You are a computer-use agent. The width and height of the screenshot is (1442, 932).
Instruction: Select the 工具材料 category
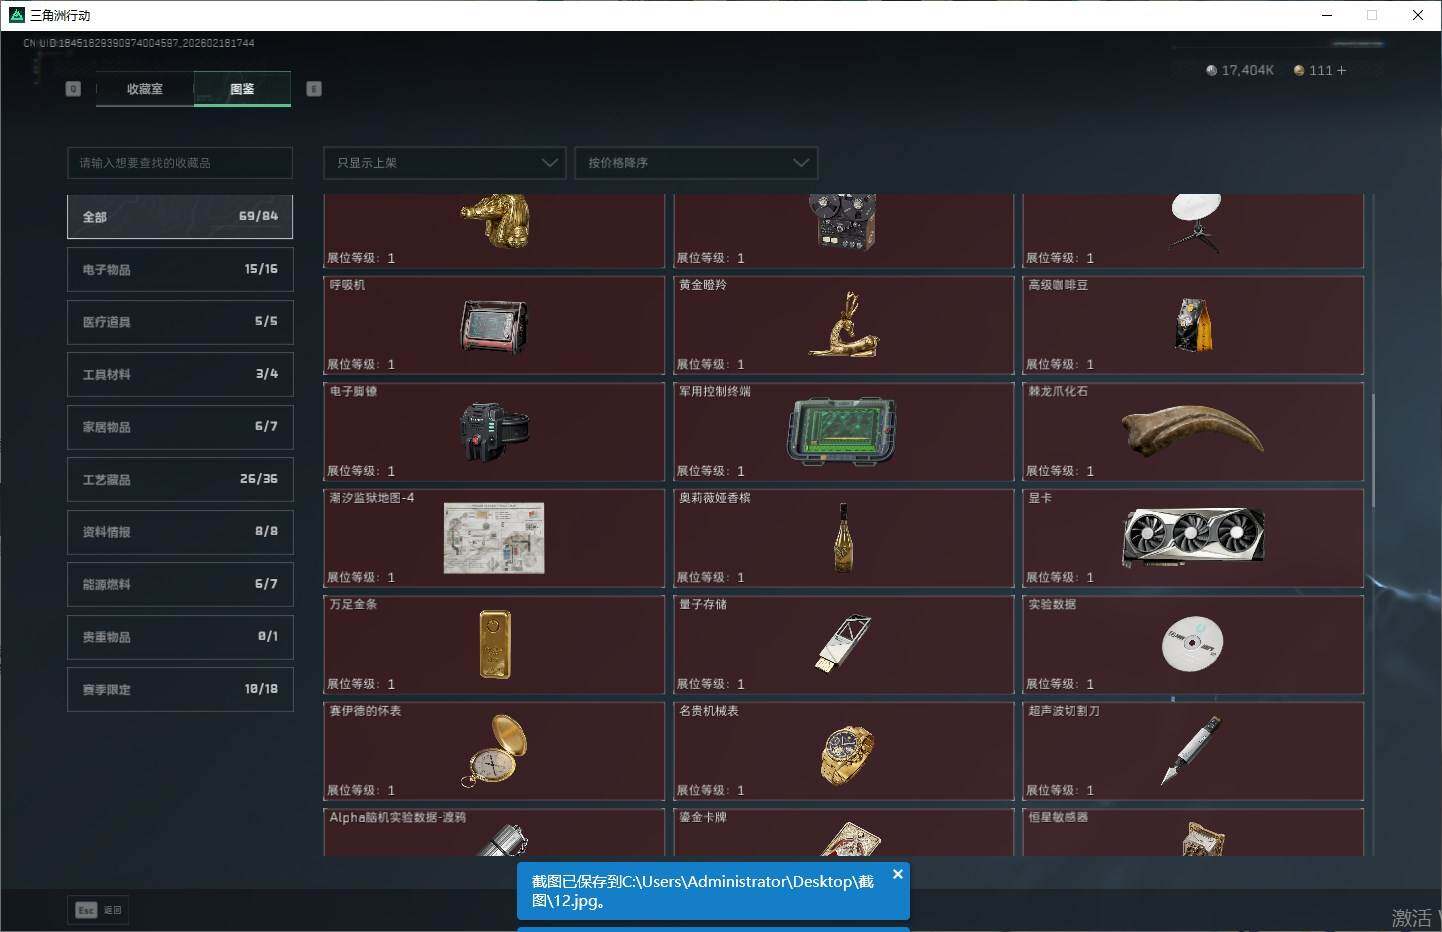tap(180, 374)
